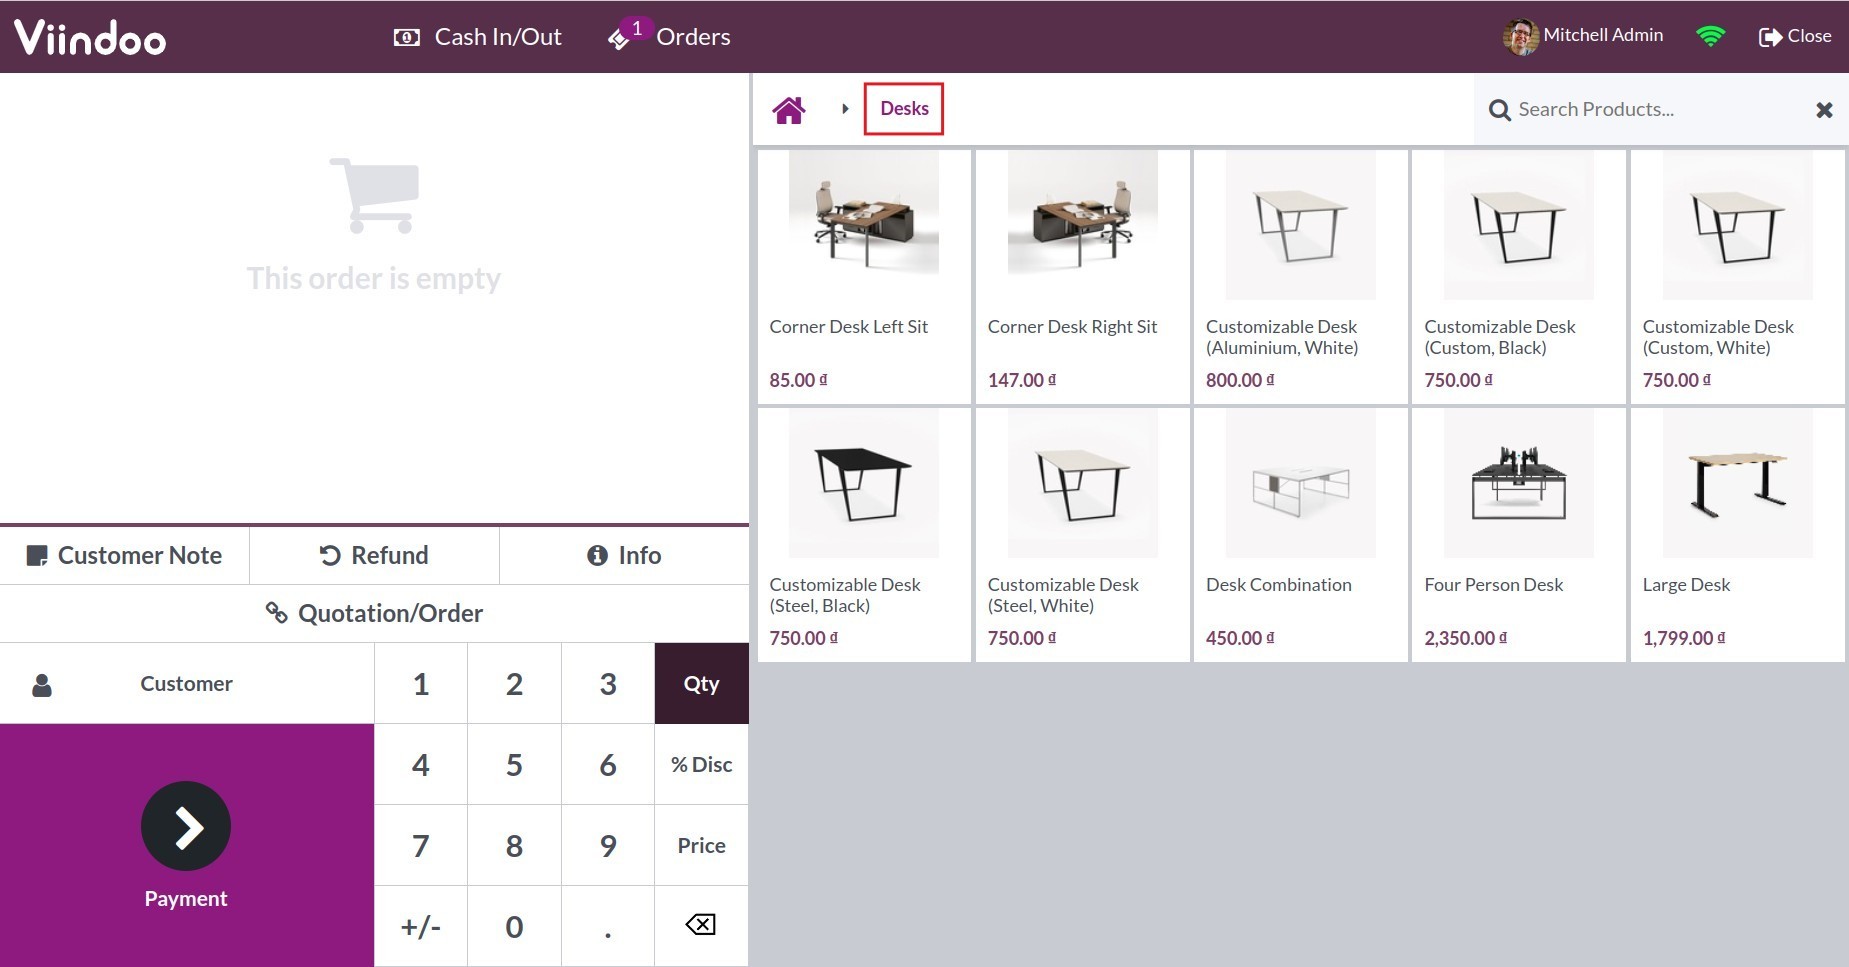
Task: Check the wifi connection status icon
Action: pyautogui.click(x=1711, y=36)
